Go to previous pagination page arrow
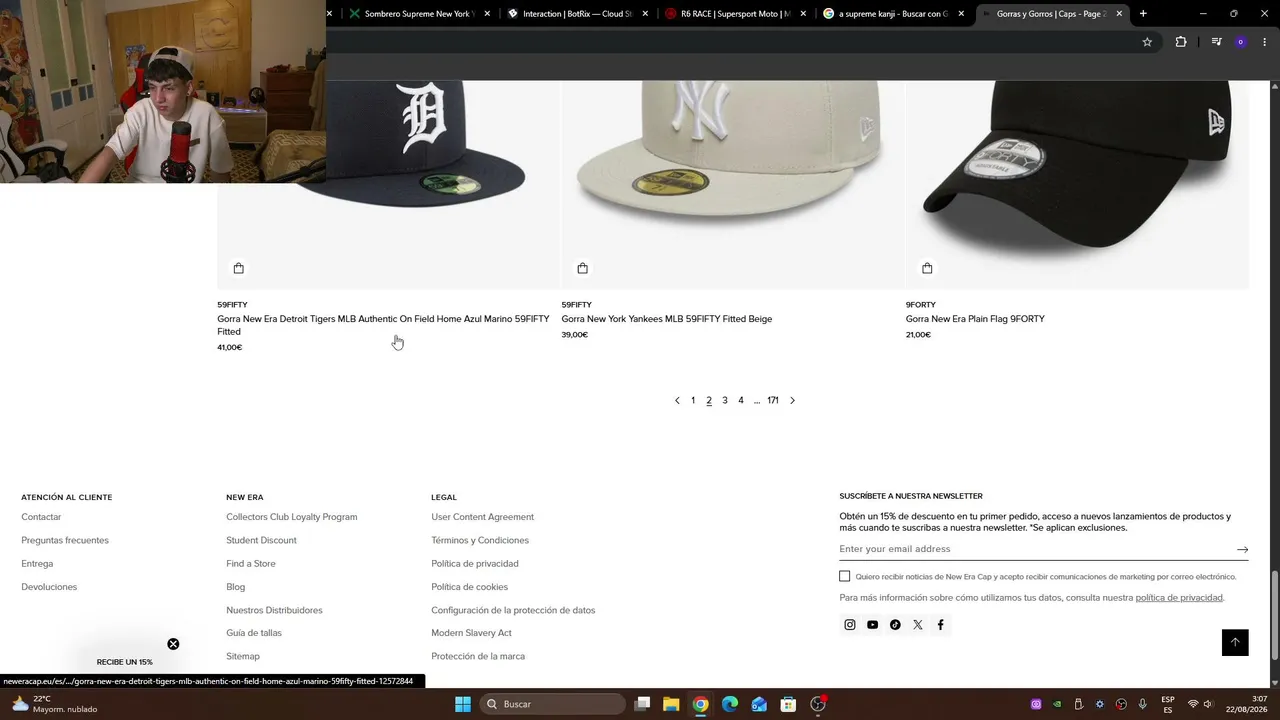Viewport: 1280px width, 720px height. point(677,400)
